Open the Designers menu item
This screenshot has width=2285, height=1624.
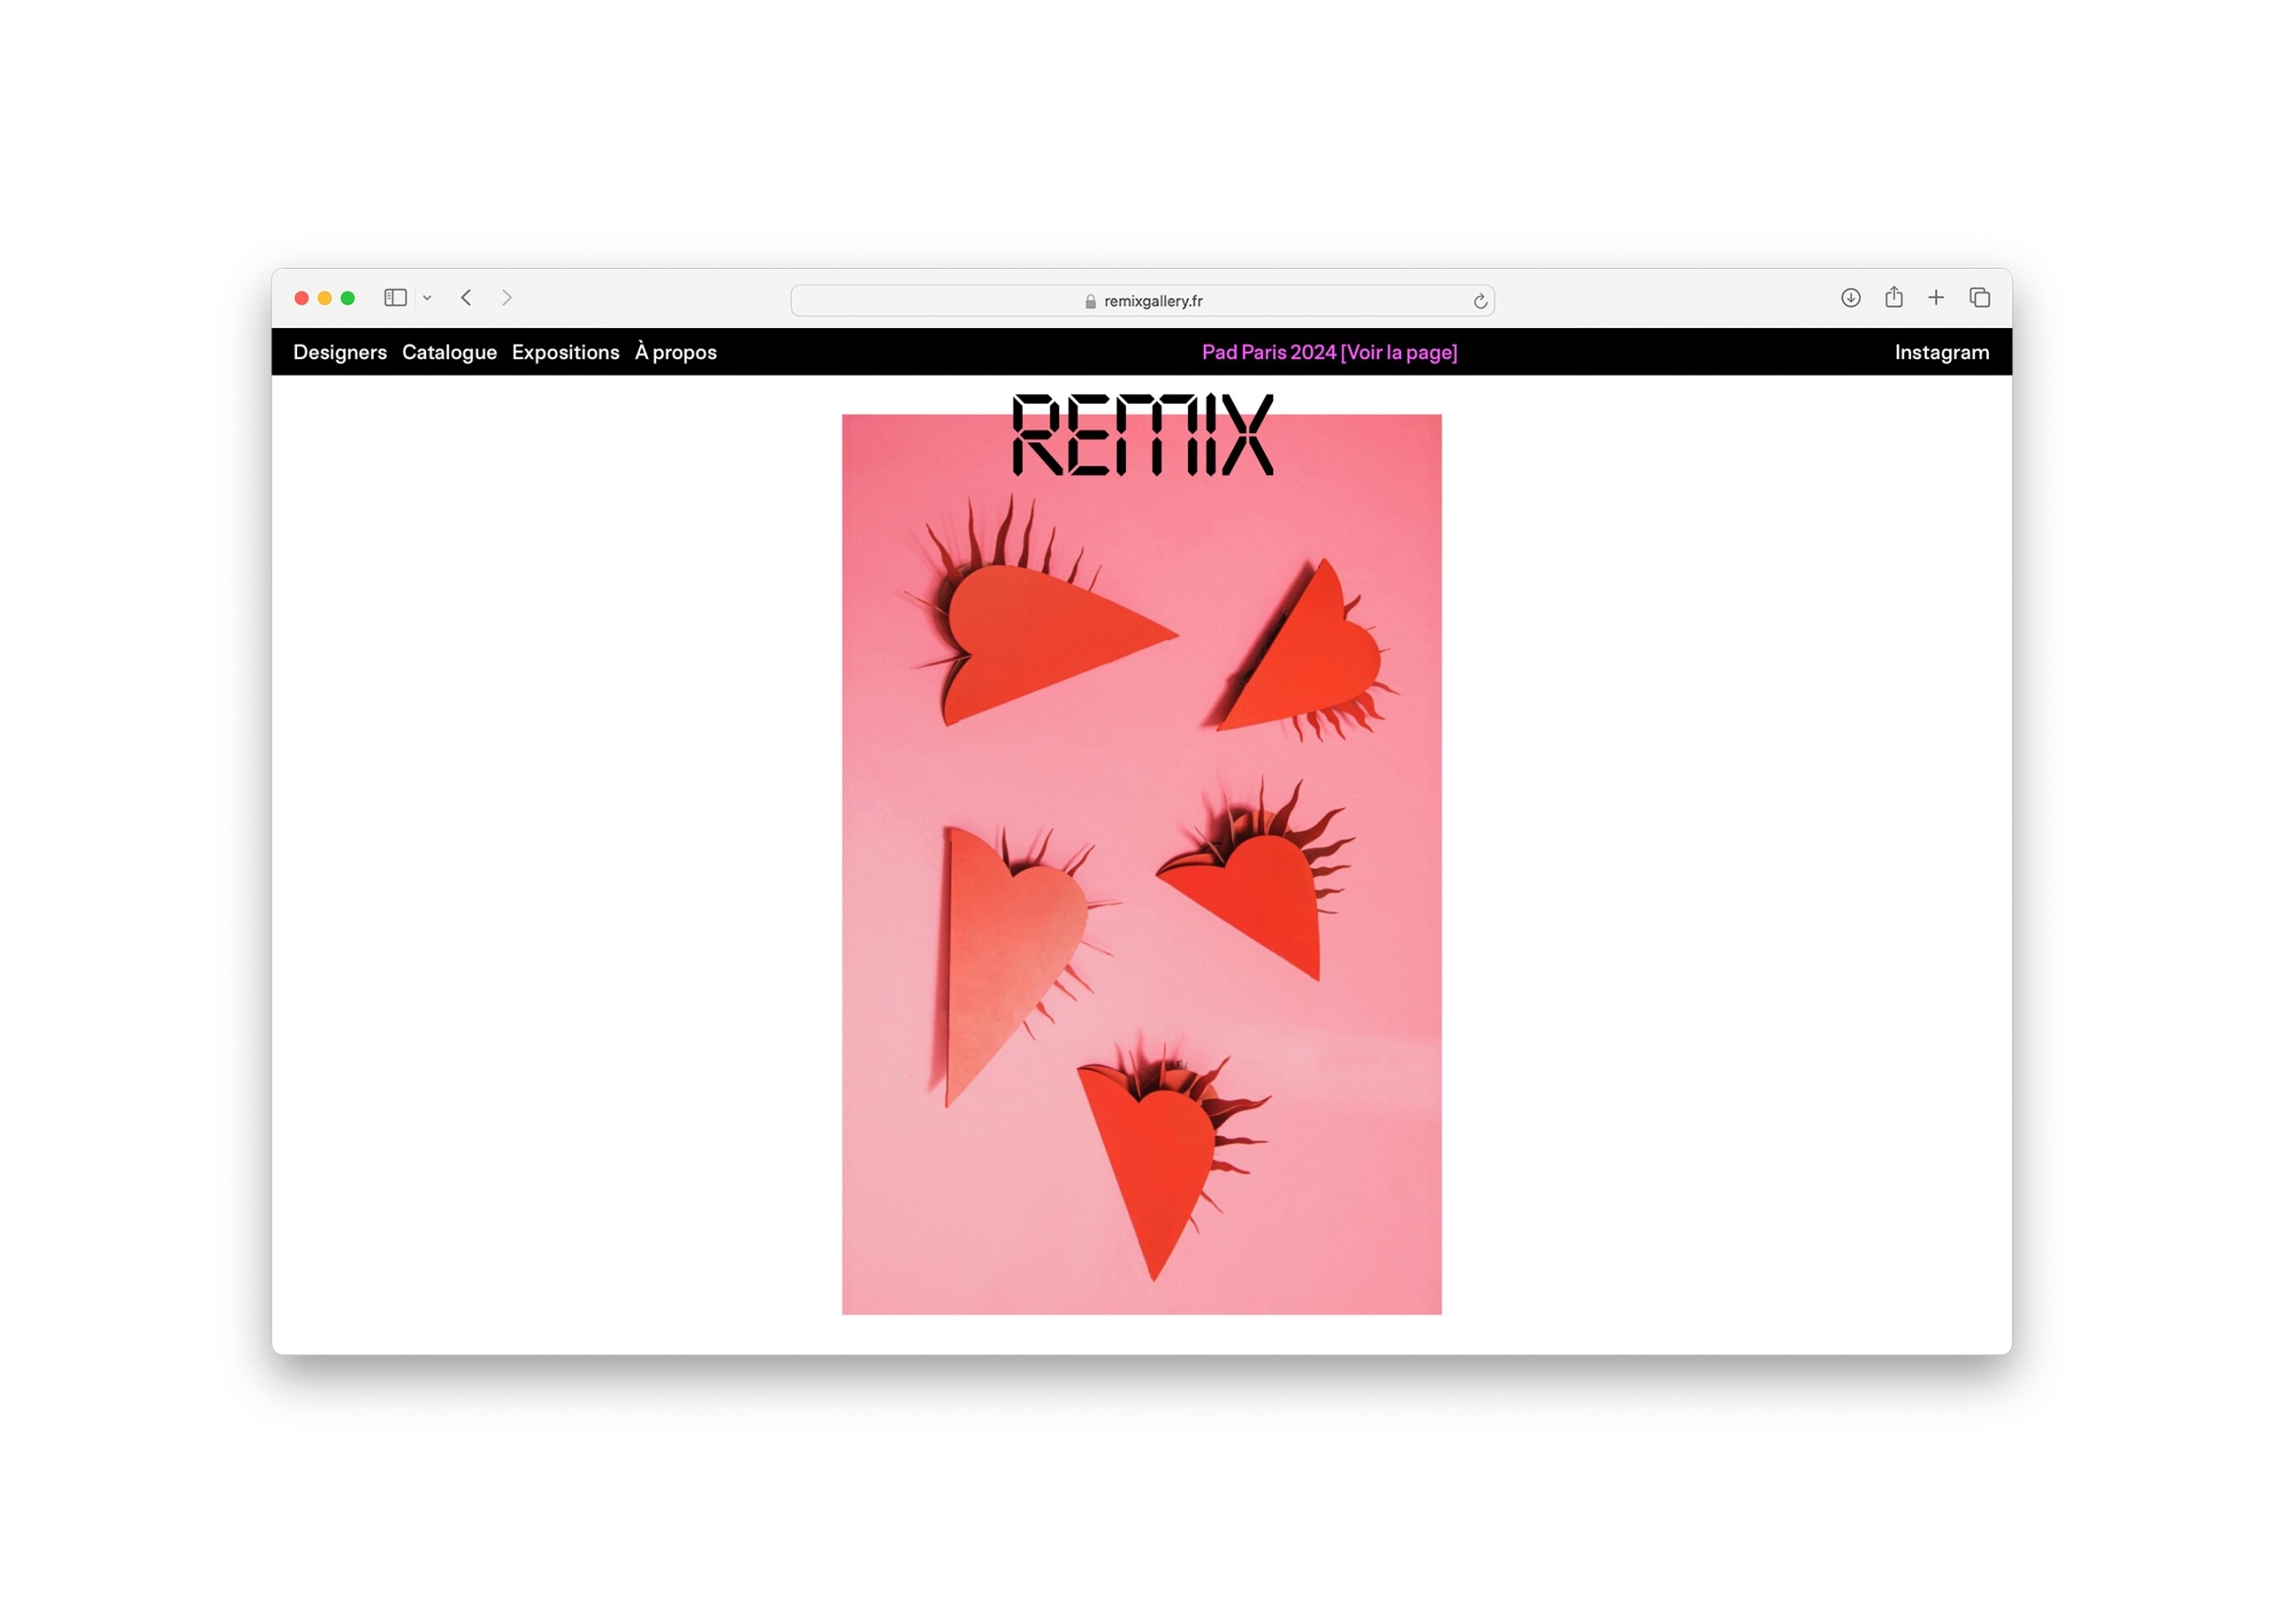[340, 352]
